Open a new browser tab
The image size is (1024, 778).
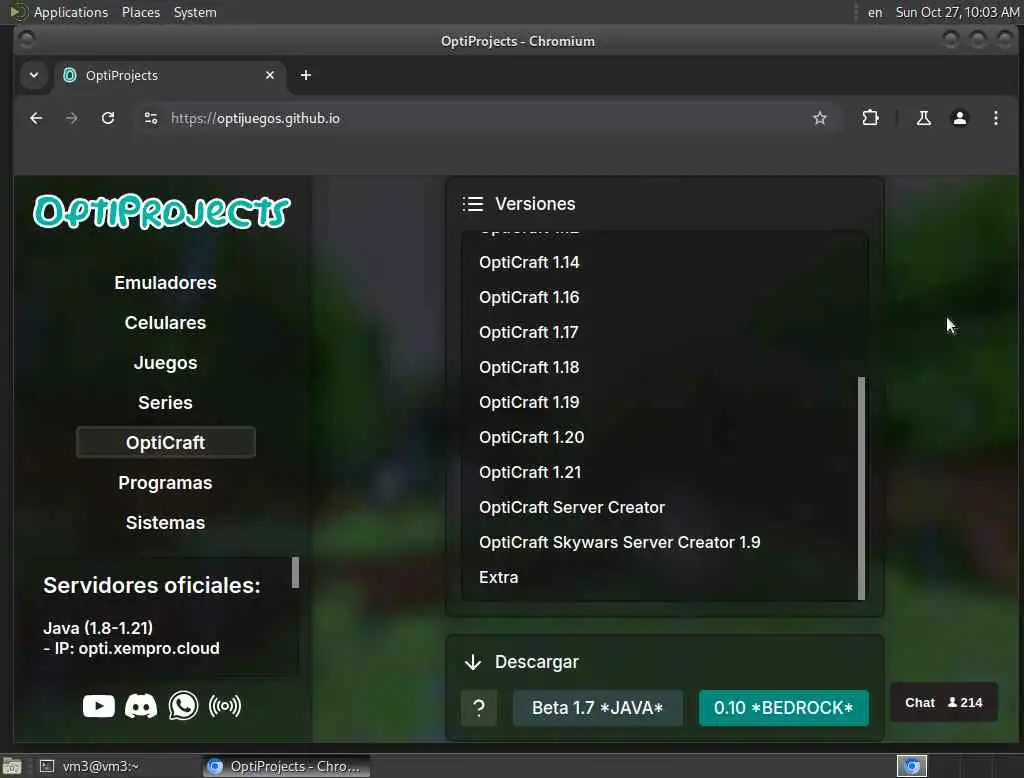[x=306, y=75]
